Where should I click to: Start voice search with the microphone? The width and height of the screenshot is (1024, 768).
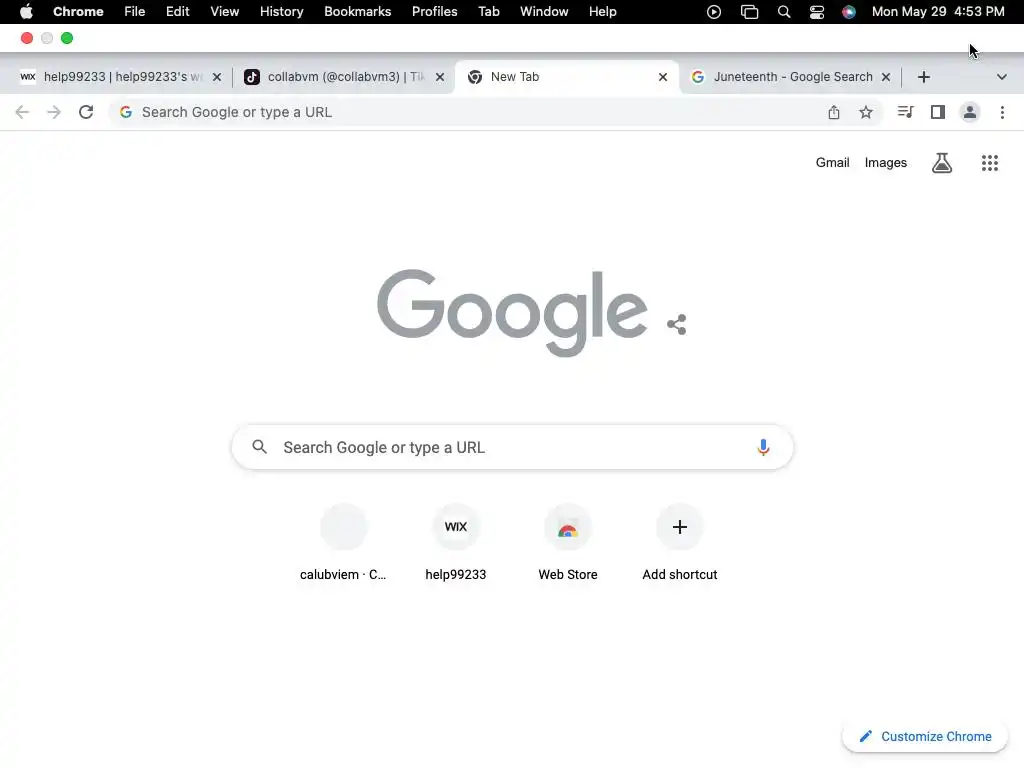763,447
